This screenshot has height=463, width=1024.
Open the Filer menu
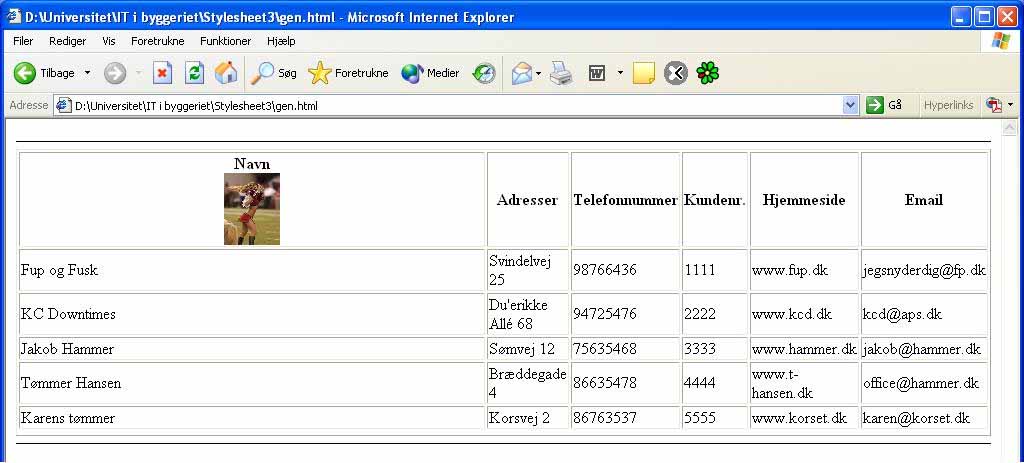23,41
